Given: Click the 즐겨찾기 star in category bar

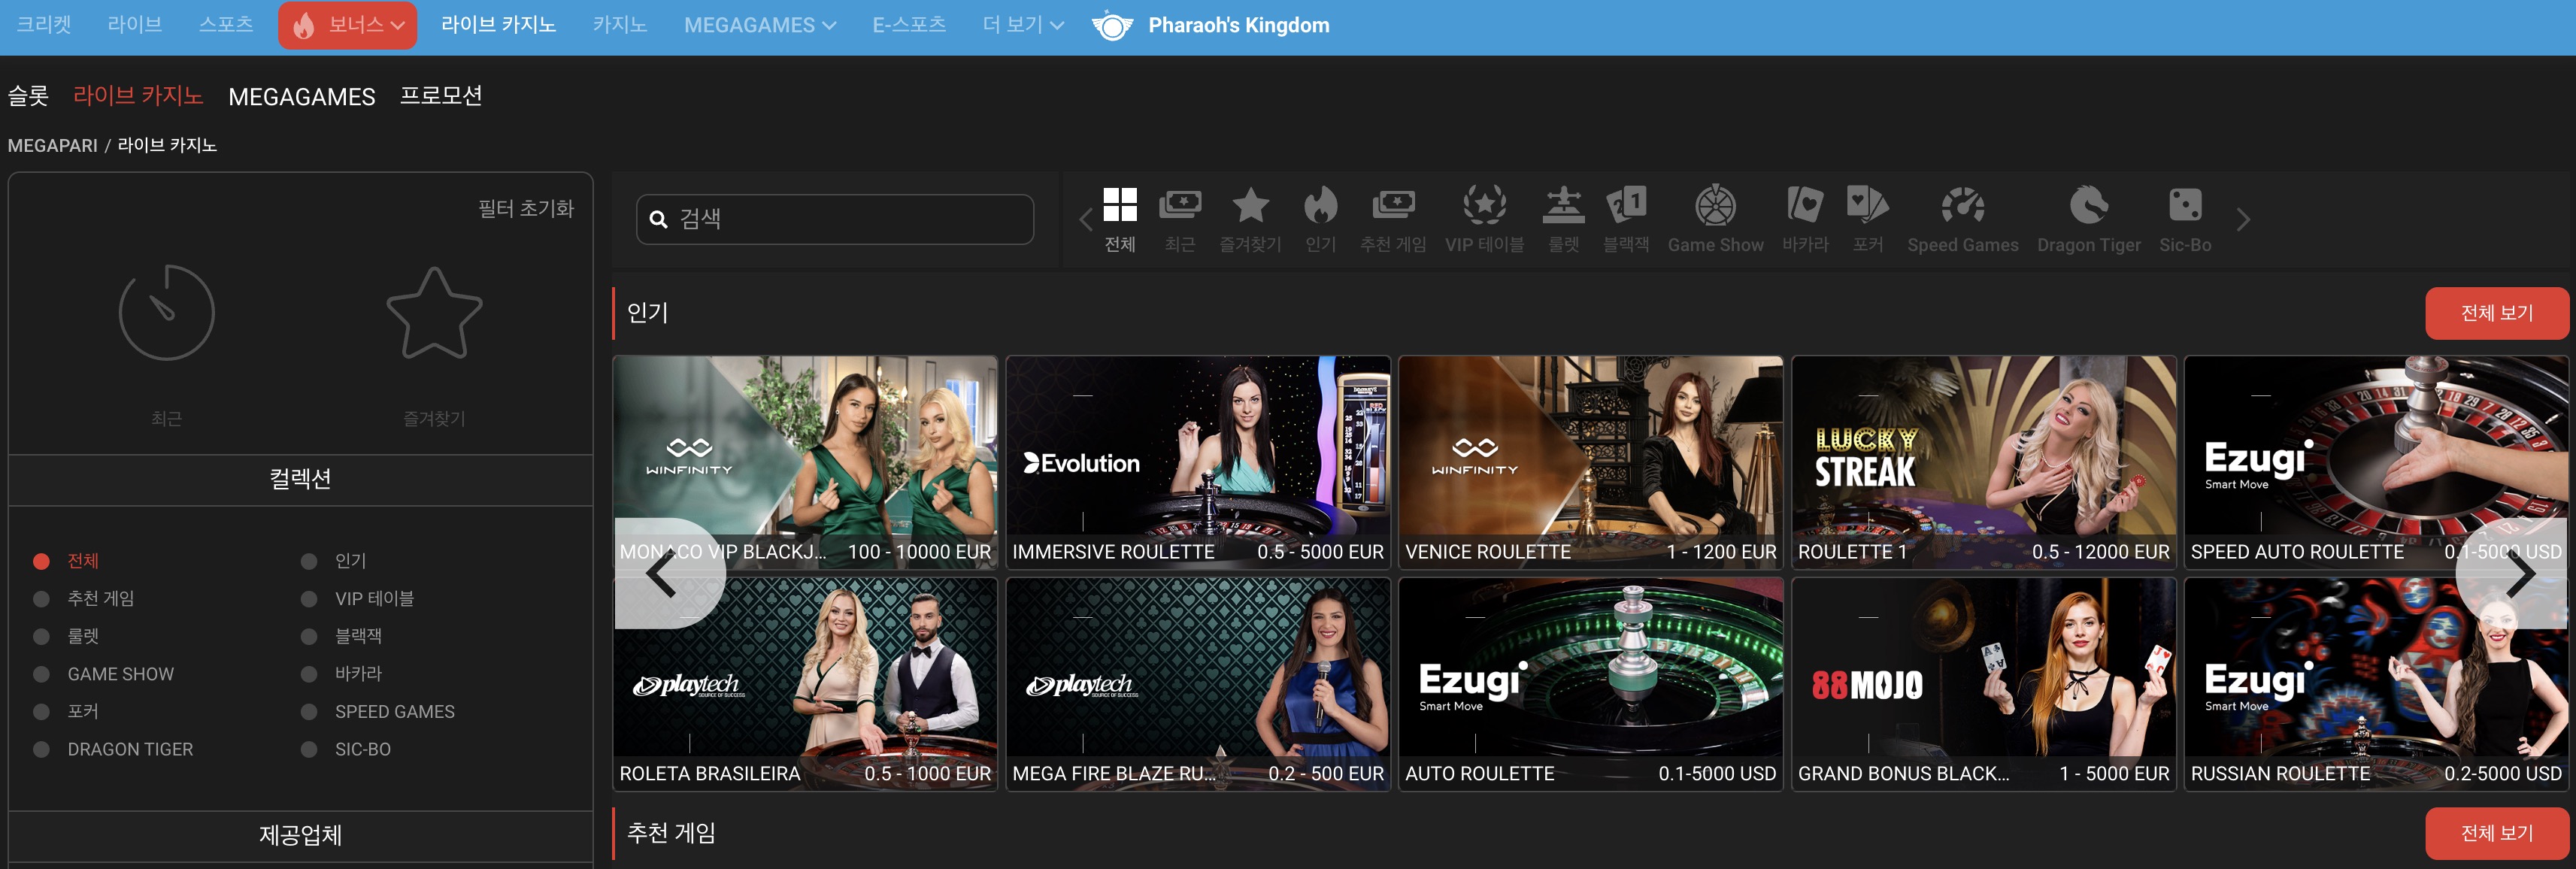Looking at the screenshot, I should (1250, 205).
